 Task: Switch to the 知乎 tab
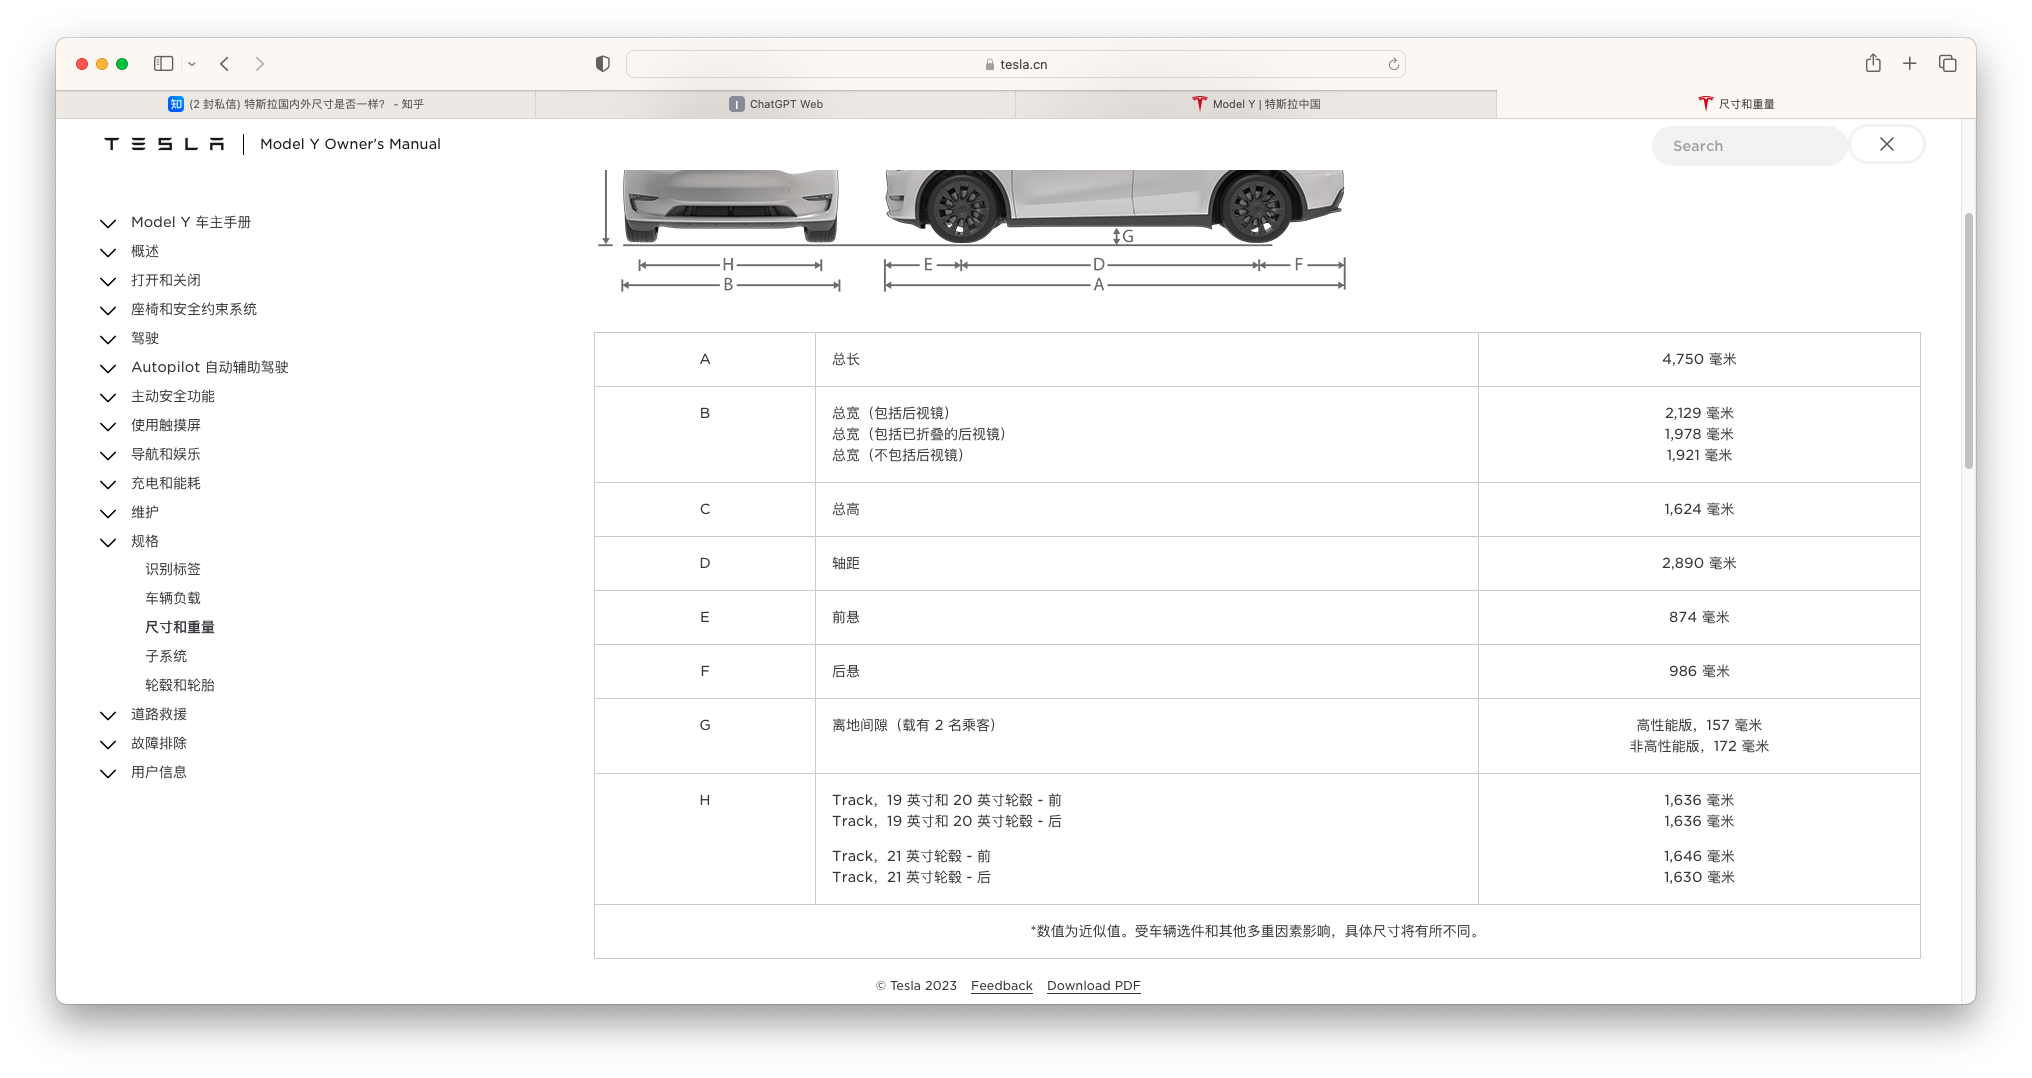[x=296, y=104]
